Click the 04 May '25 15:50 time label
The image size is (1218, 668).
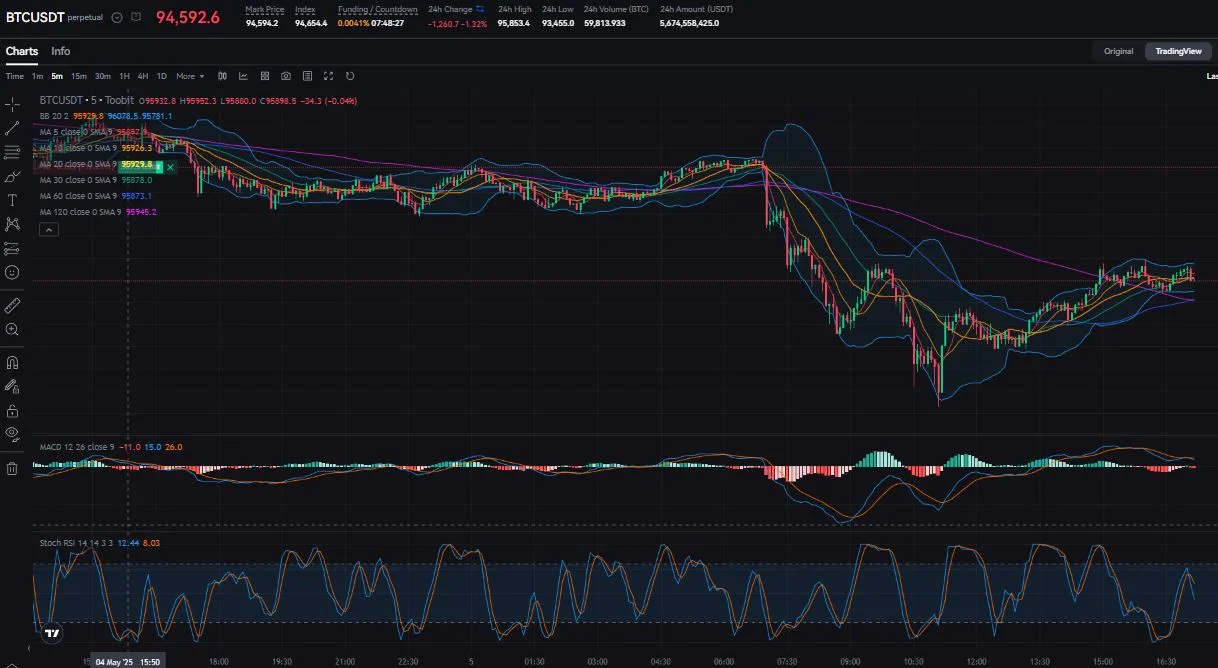tap(127, 661)
